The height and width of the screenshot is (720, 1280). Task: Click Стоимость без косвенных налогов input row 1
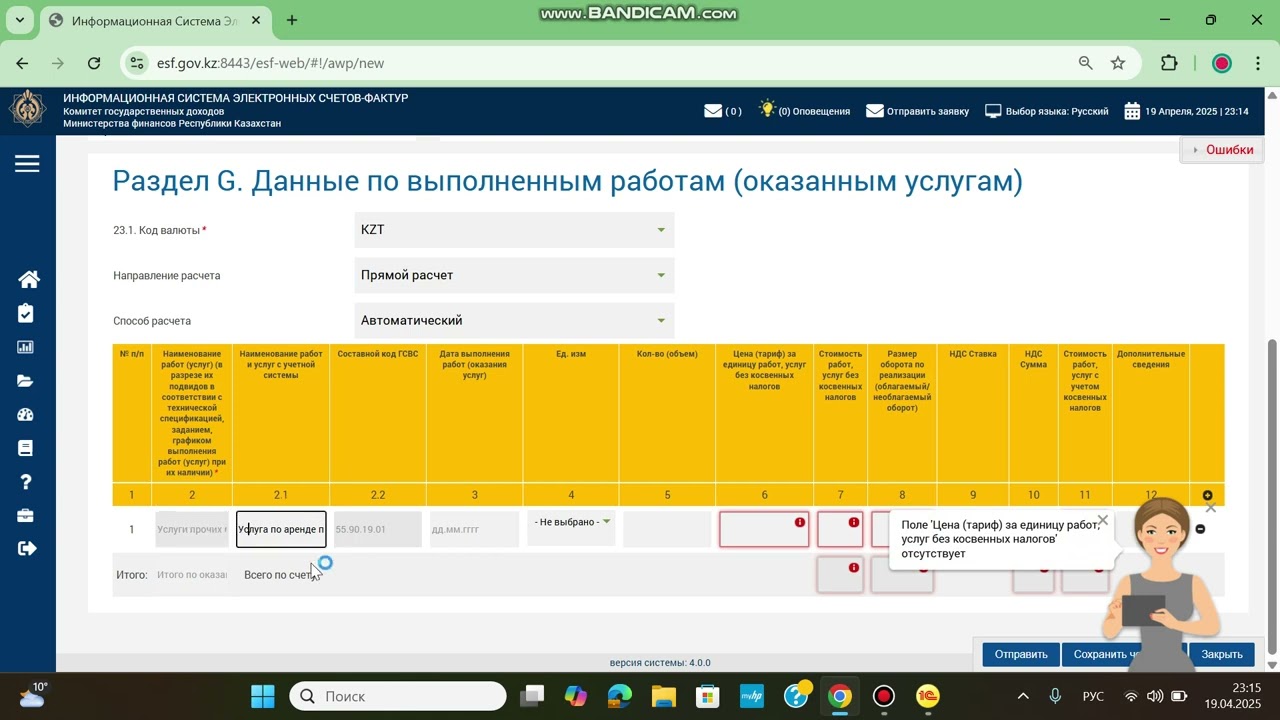(840, 529)
